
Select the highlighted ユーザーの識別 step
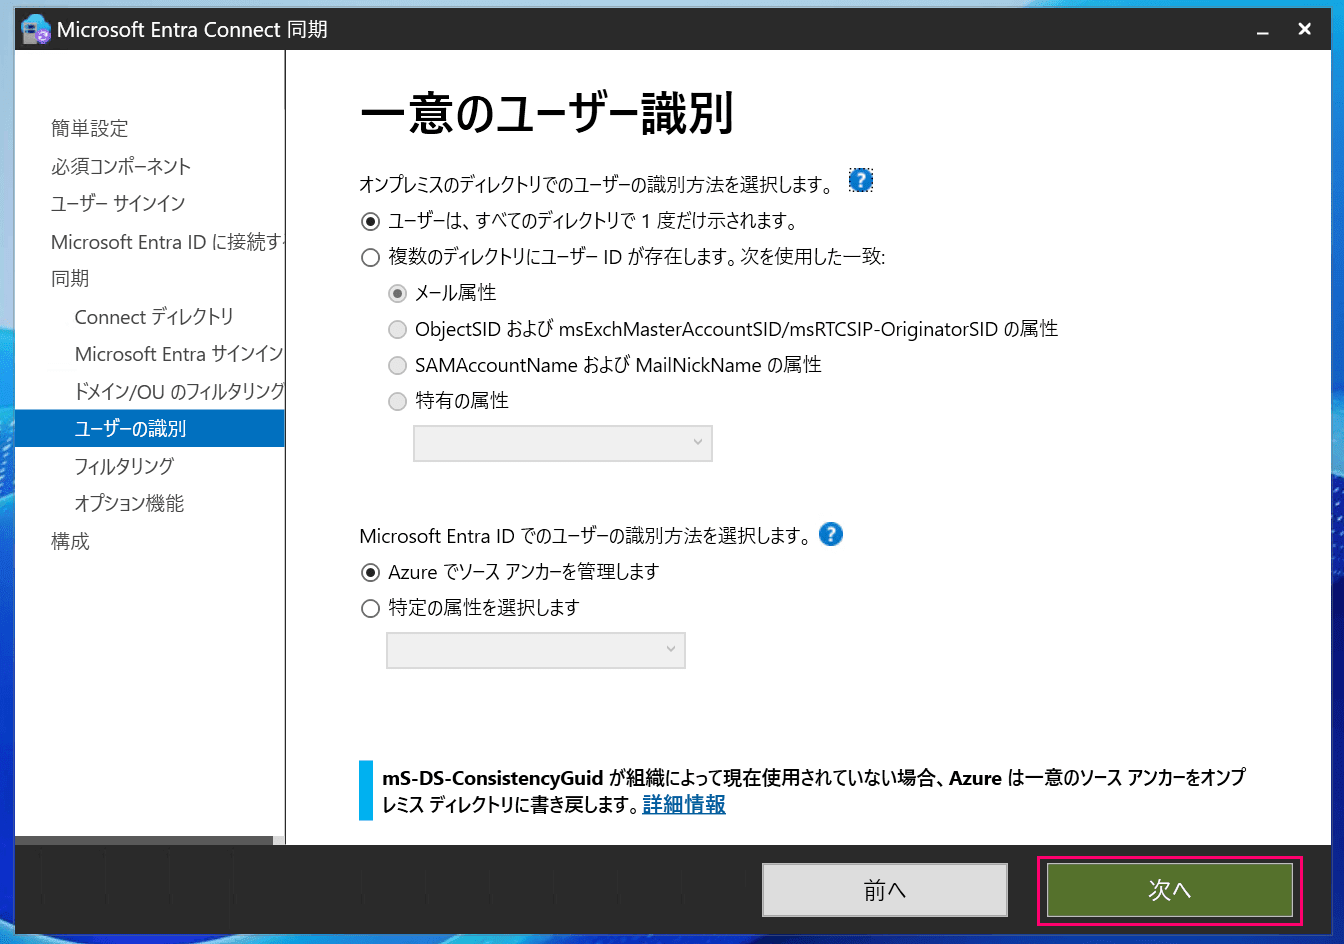[150, 428]
